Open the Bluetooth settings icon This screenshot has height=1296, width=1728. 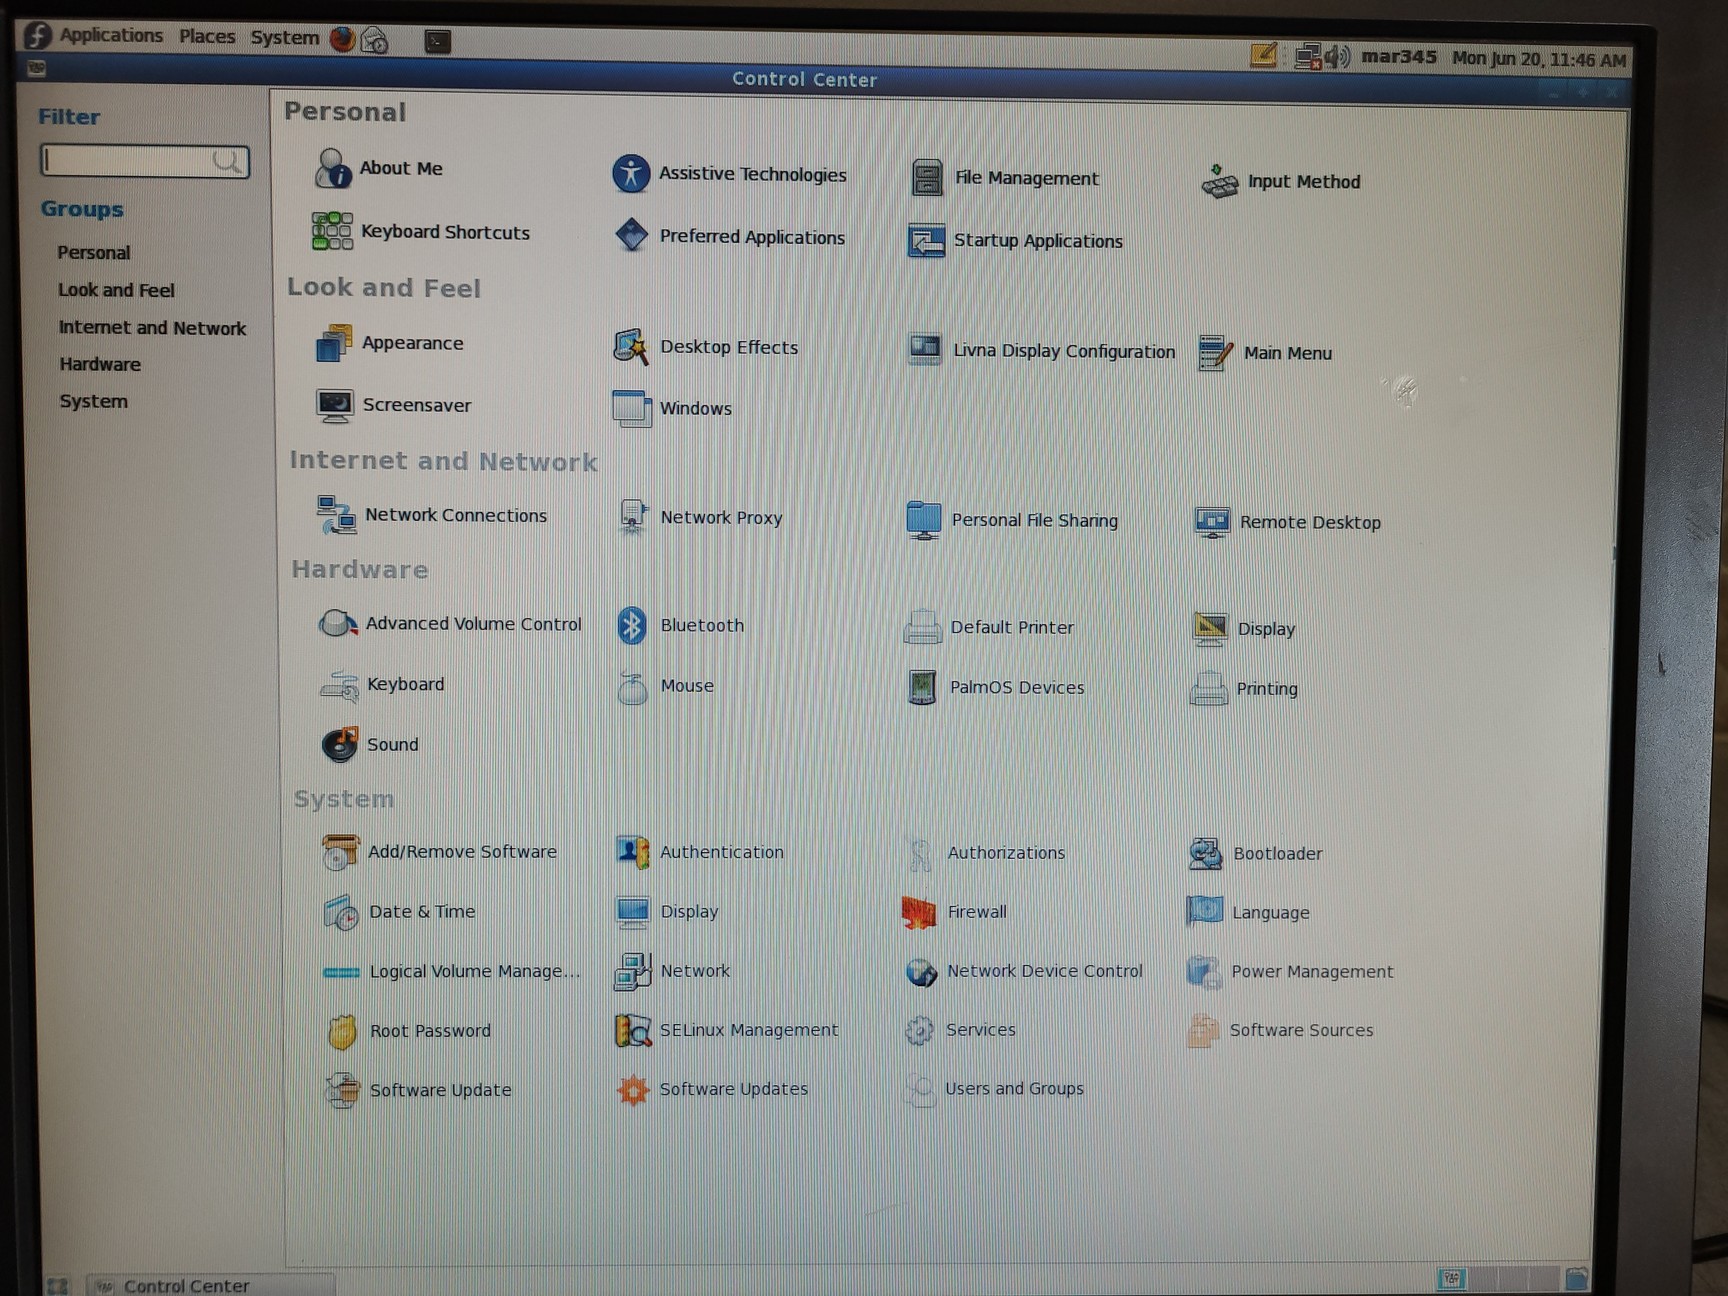coord(632,626)
